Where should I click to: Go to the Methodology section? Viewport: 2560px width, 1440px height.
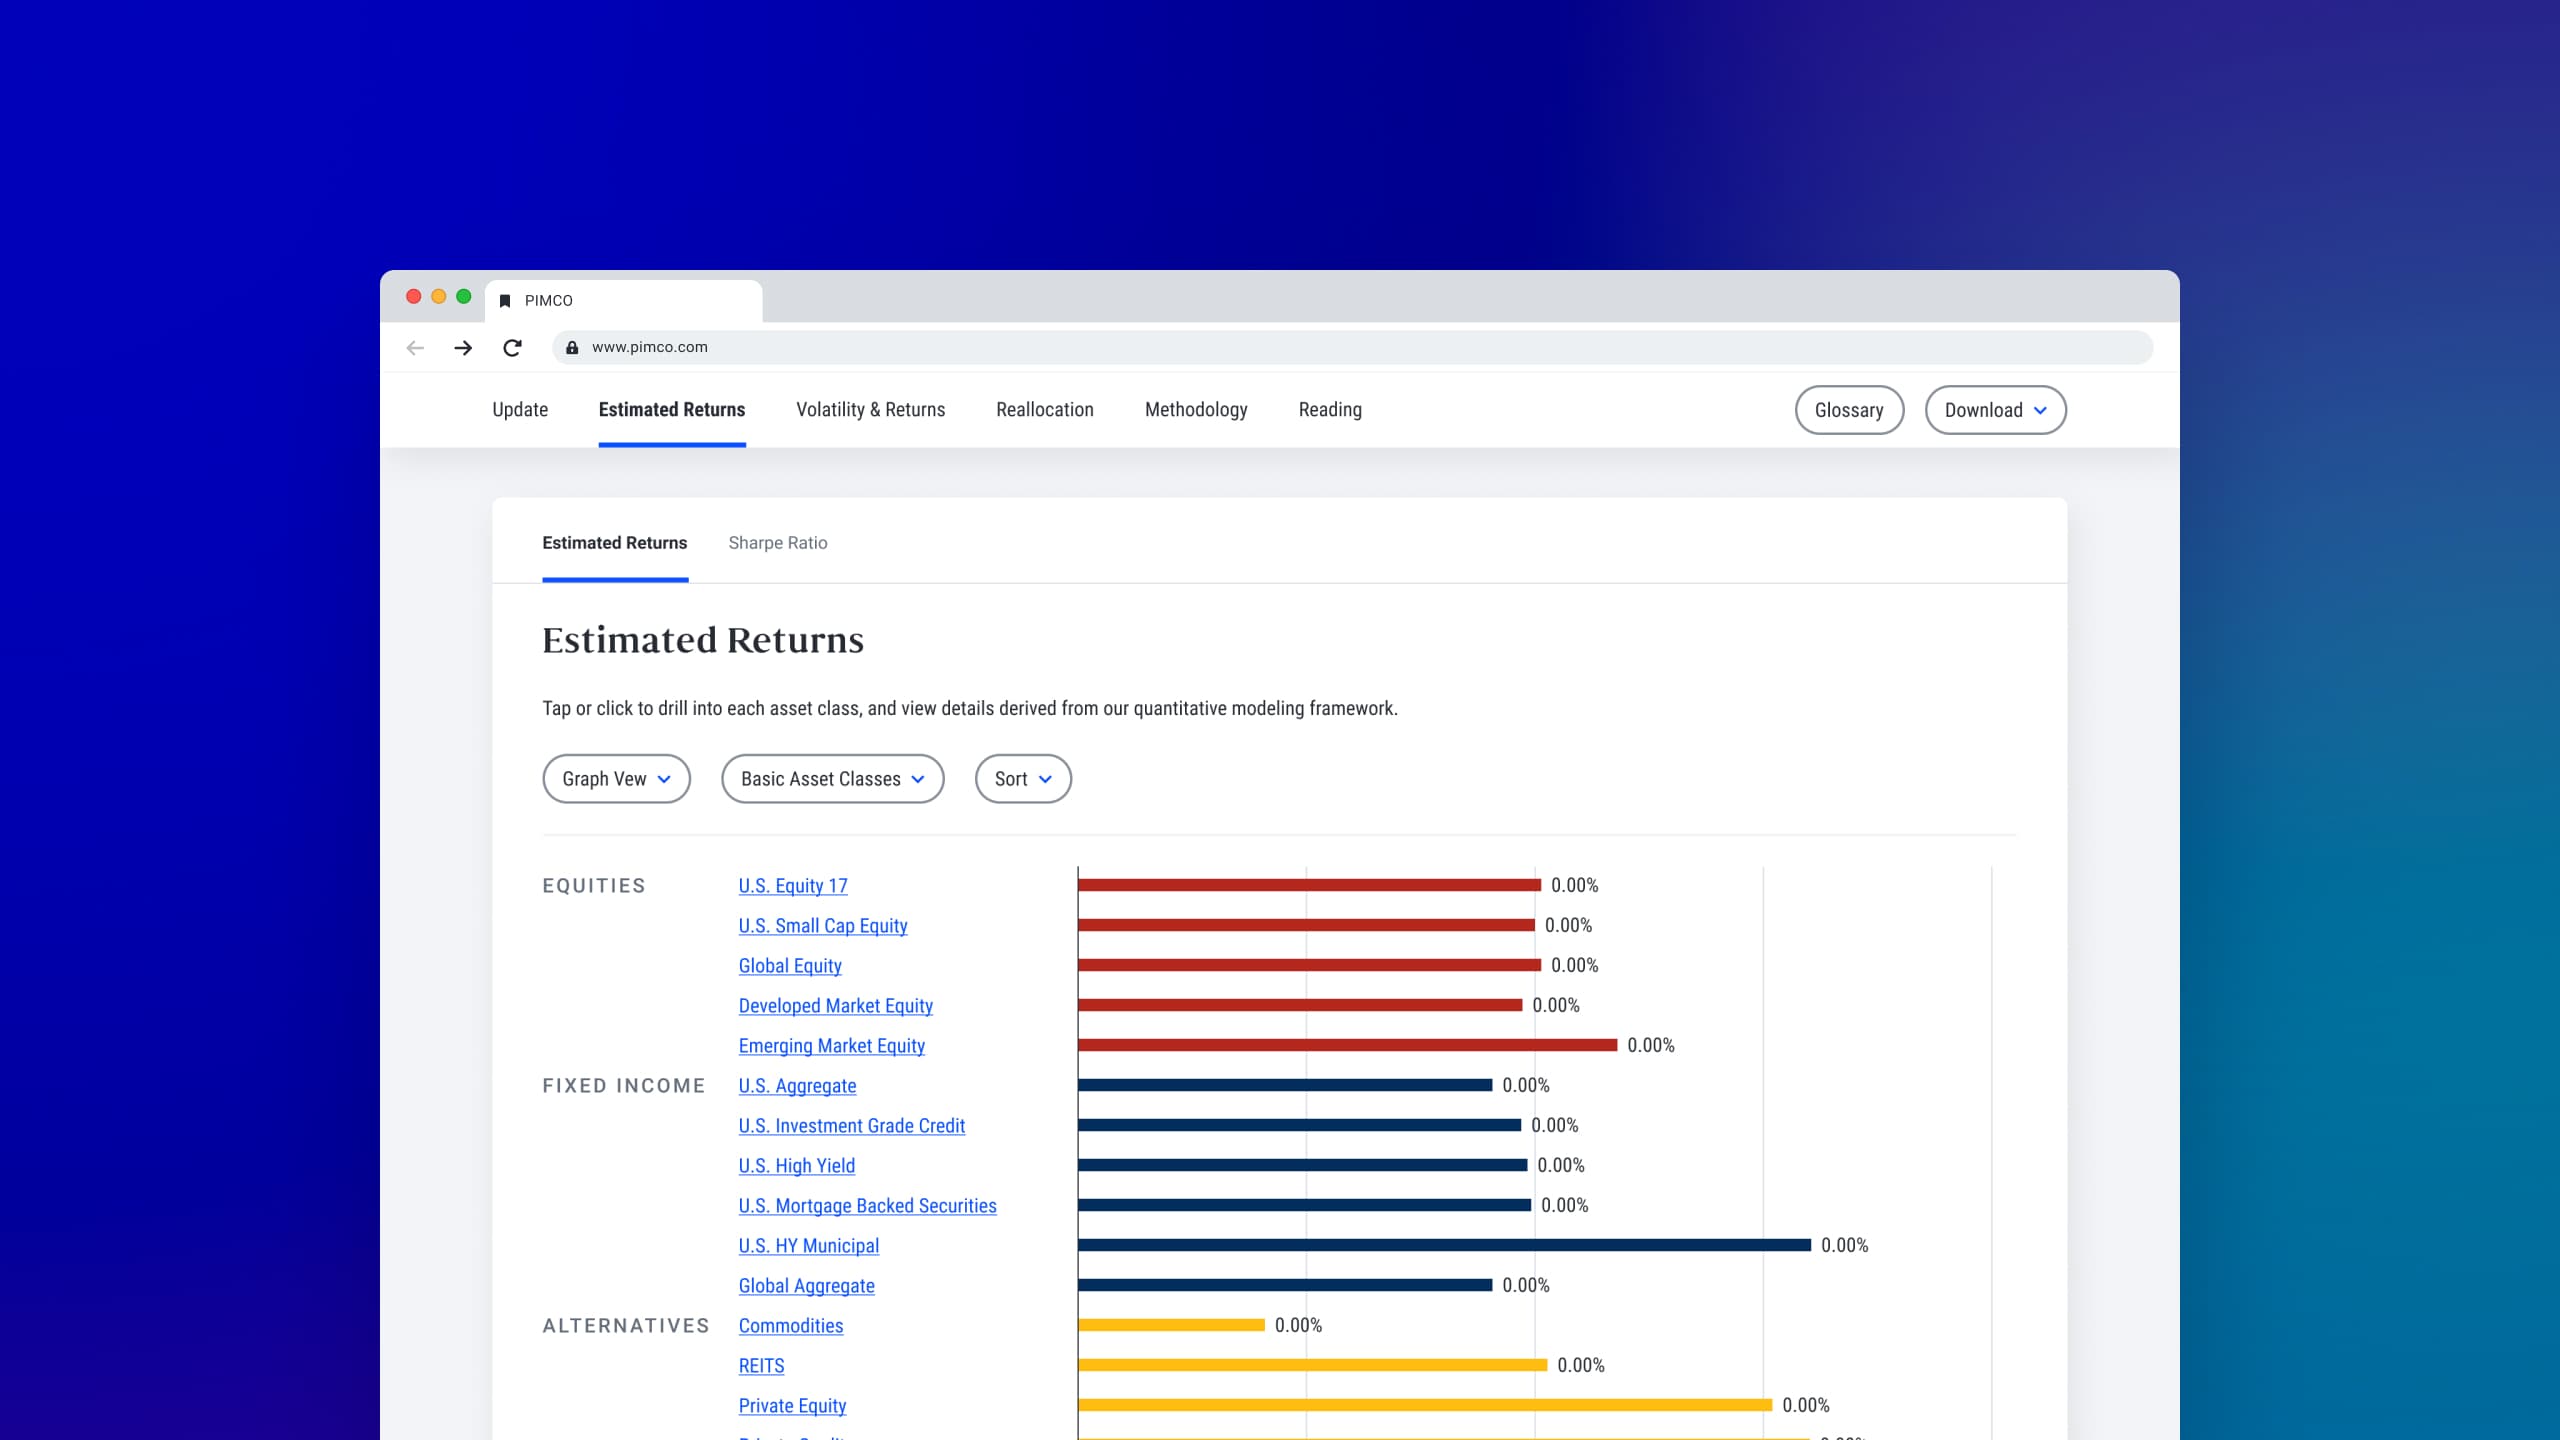point(1196,410)
